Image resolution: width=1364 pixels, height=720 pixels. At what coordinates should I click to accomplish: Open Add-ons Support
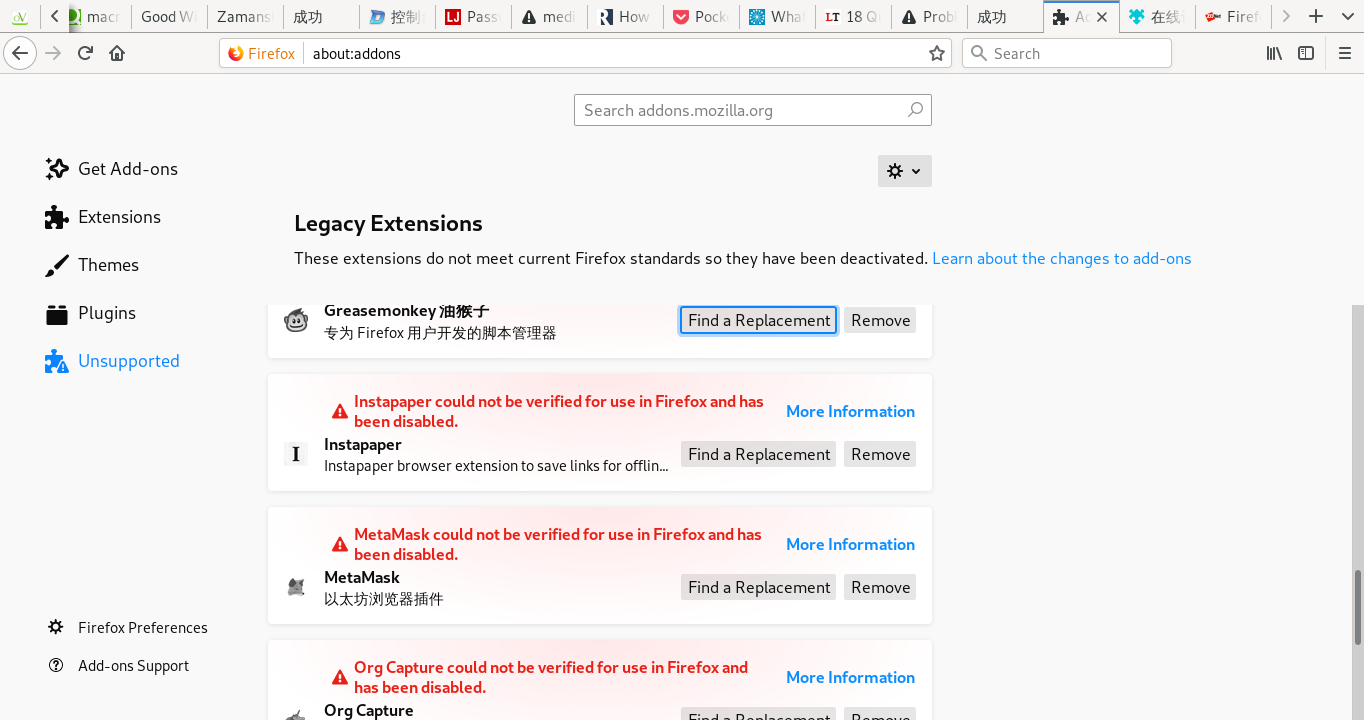[118, 665]
